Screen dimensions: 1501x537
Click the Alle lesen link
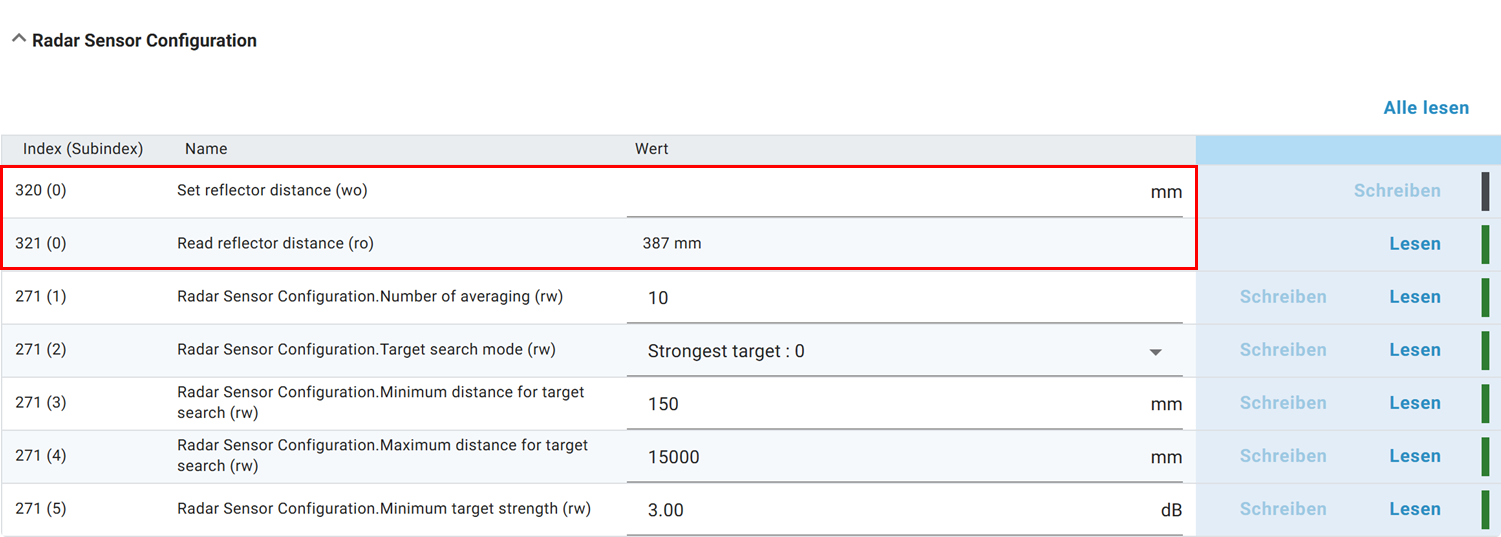point(1426,108)
